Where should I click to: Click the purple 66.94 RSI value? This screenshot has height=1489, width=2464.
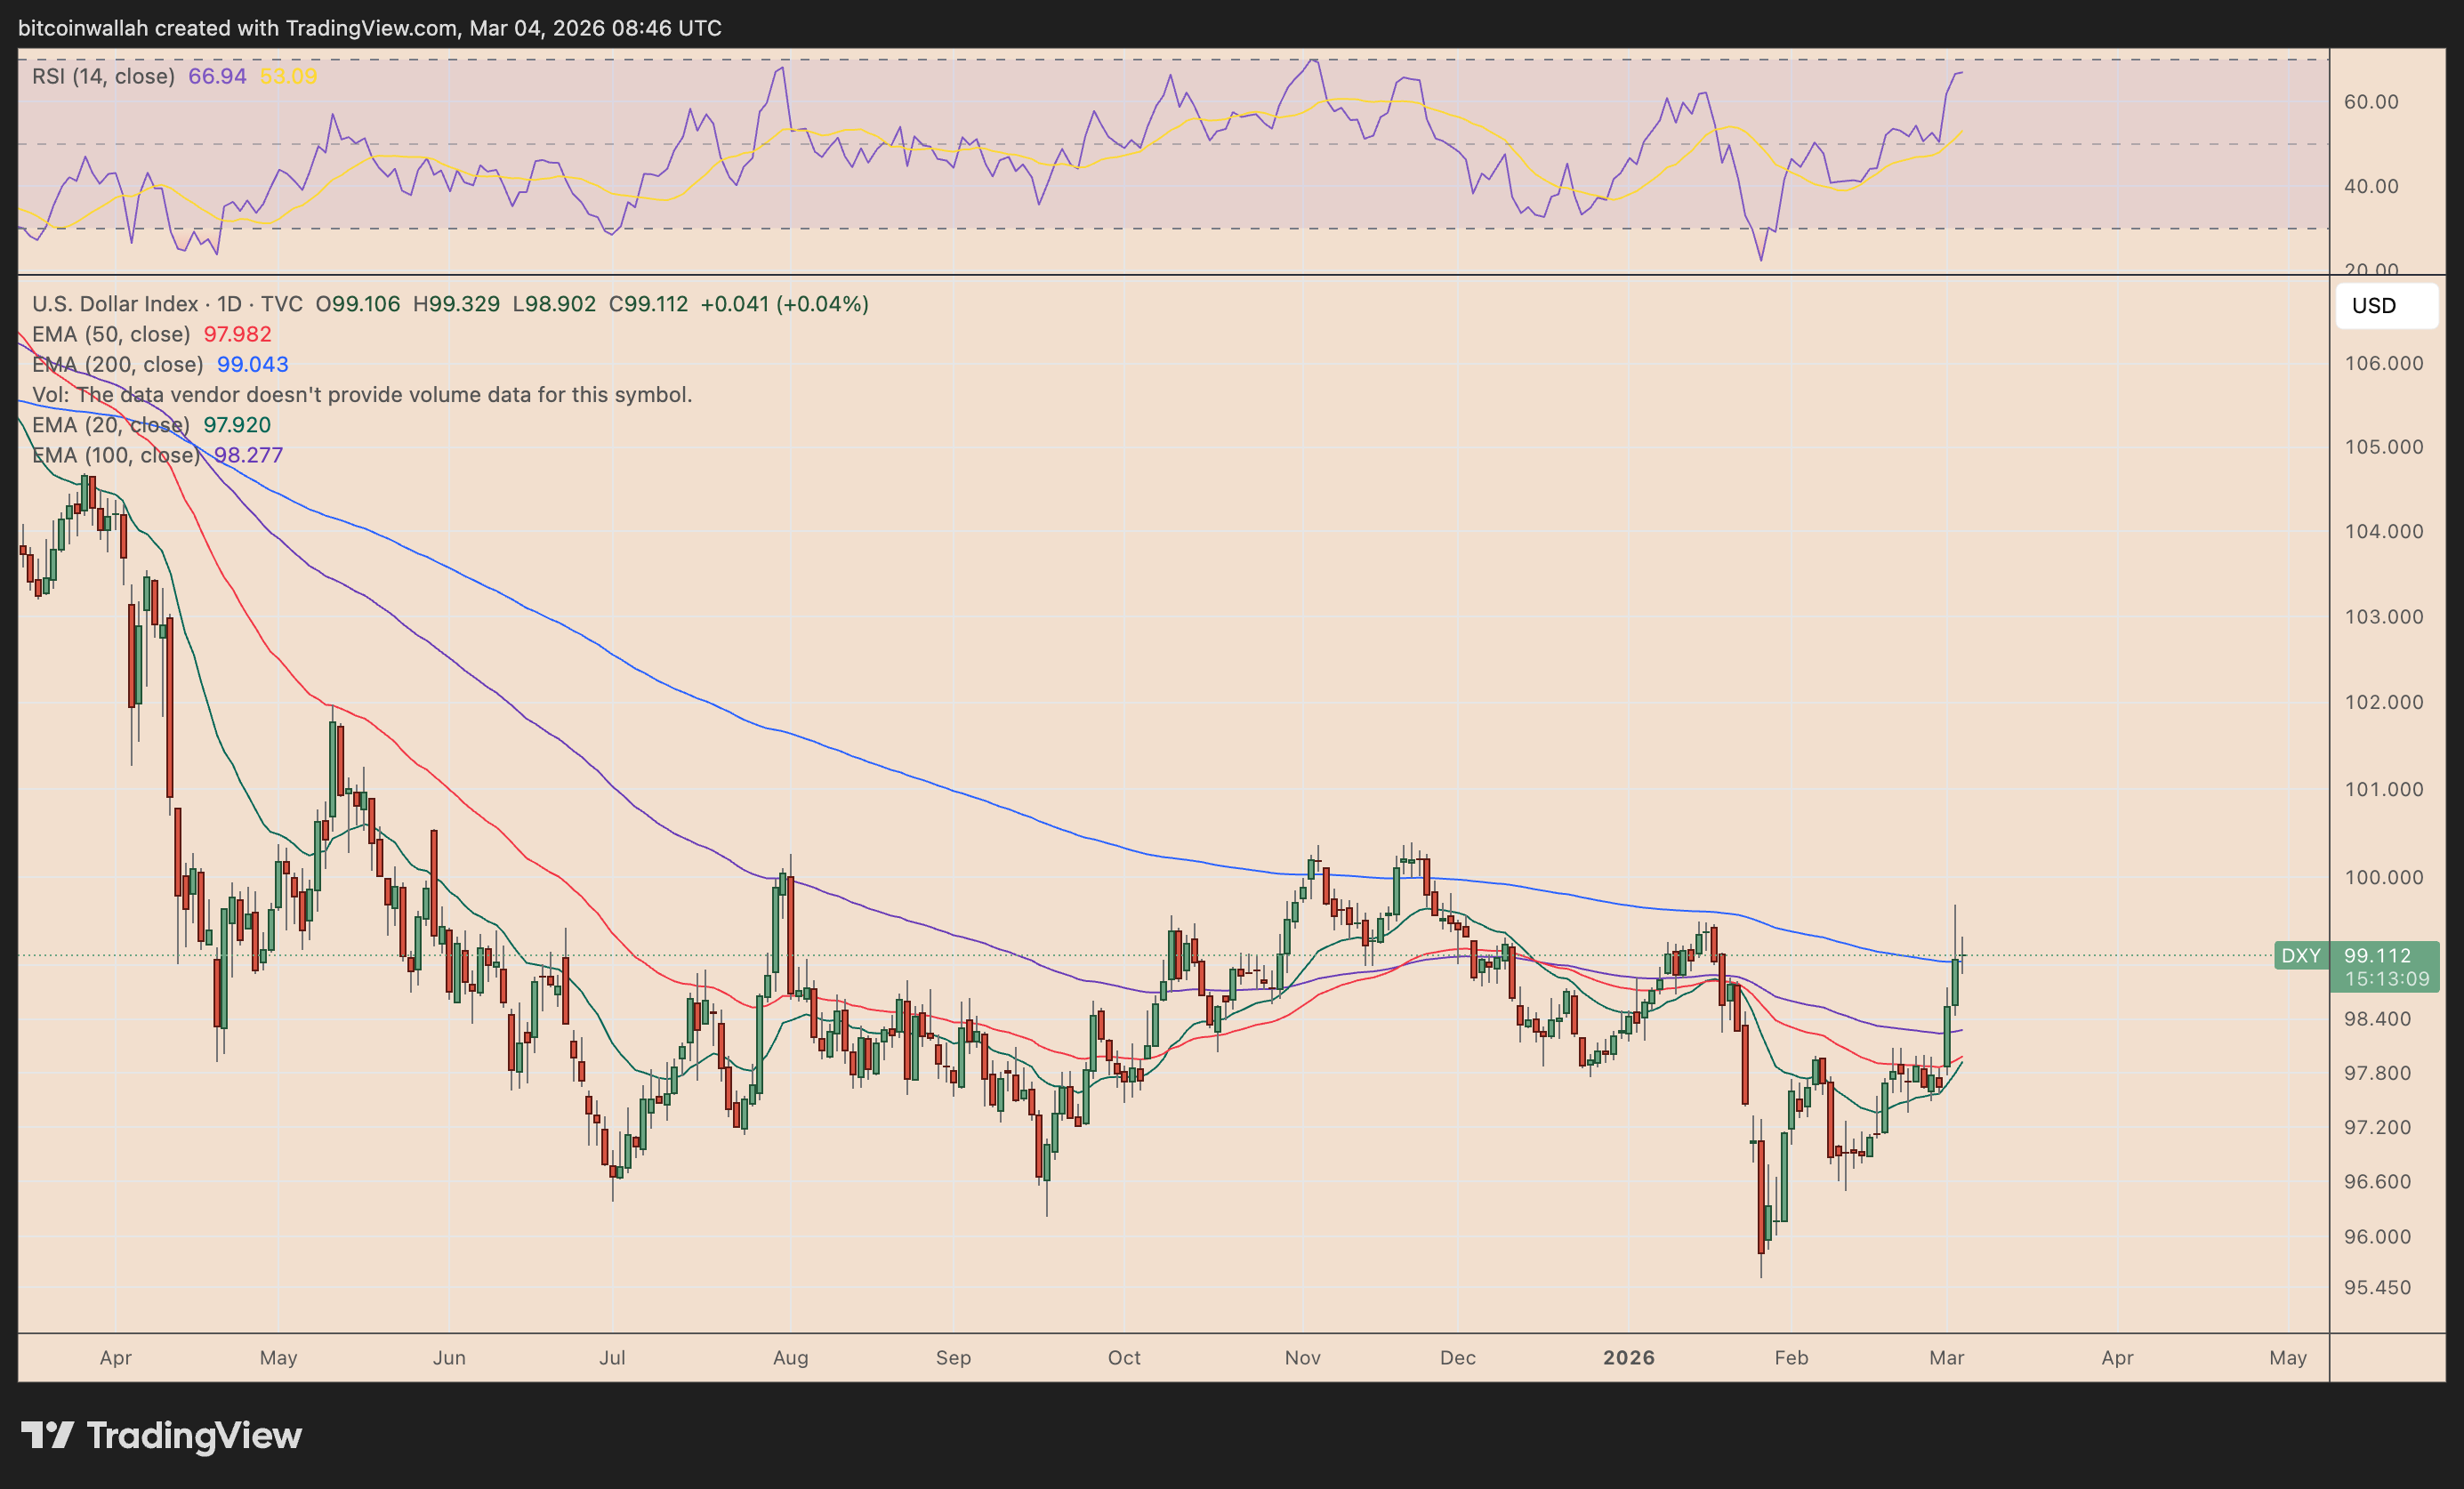click(216, 76)
